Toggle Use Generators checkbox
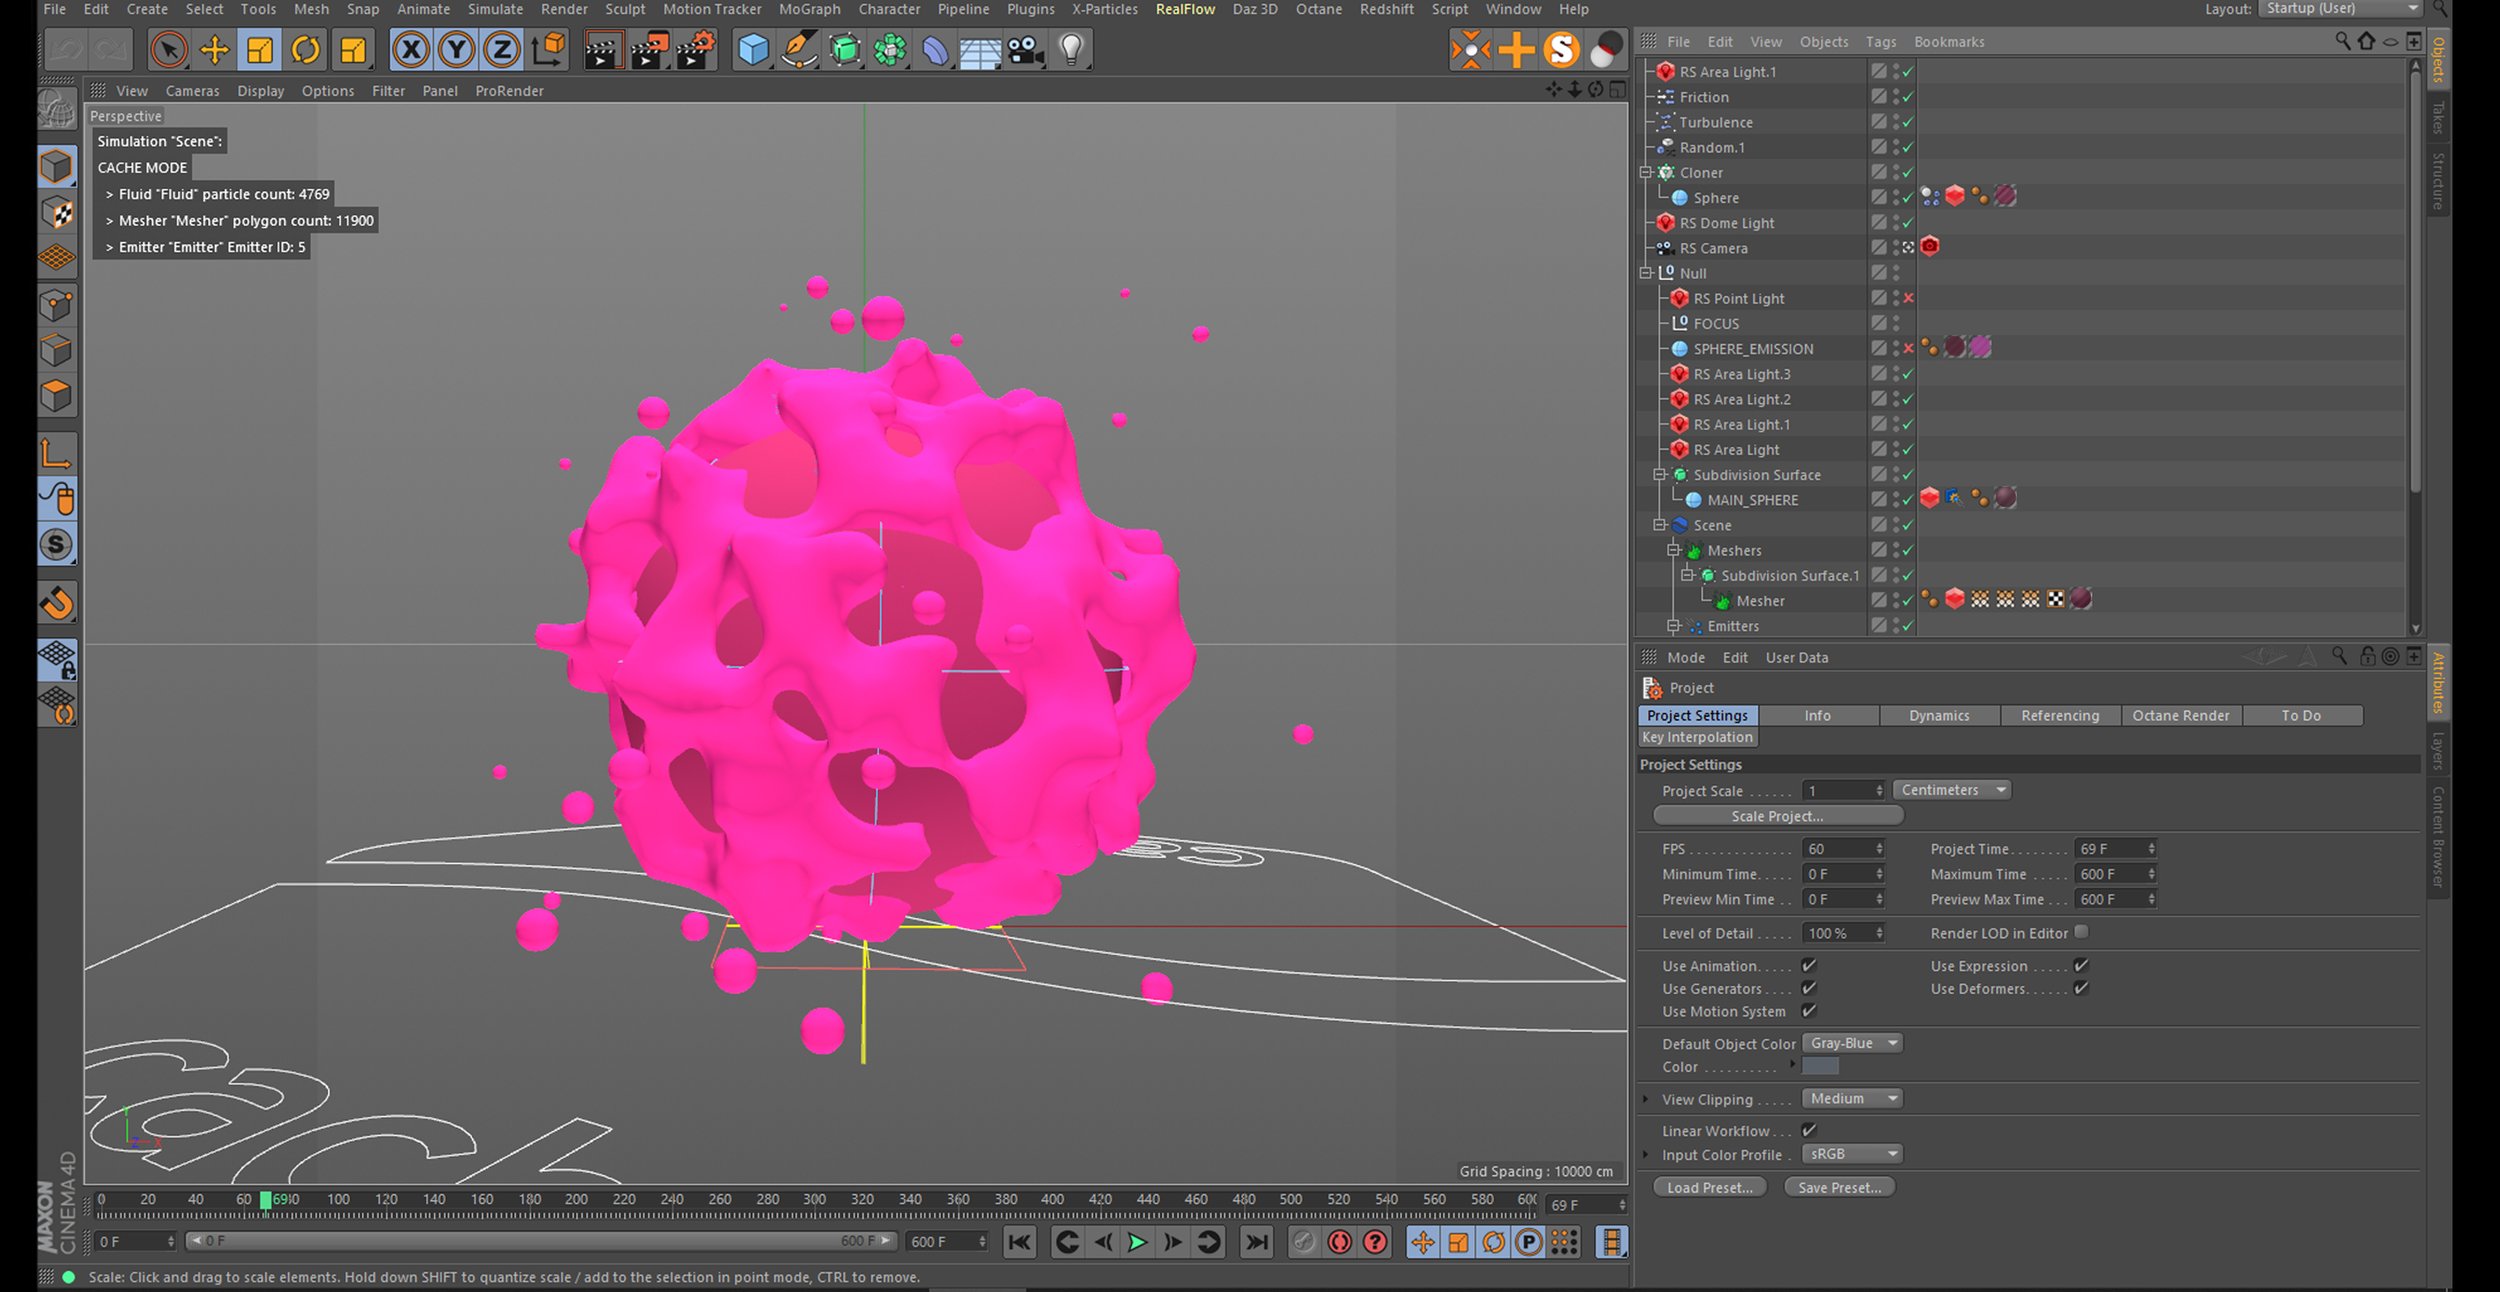The width and height of the screenshot is (2500, 1292). [1809, 988]
